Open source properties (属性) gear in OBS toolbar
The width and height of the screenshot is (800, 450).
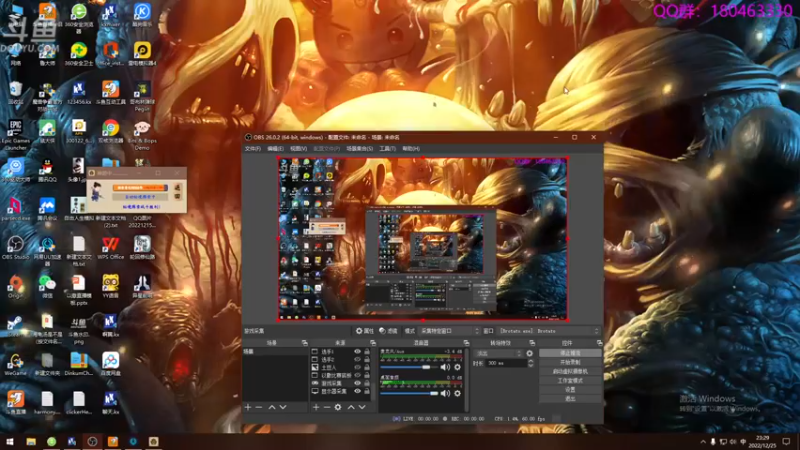364,331
